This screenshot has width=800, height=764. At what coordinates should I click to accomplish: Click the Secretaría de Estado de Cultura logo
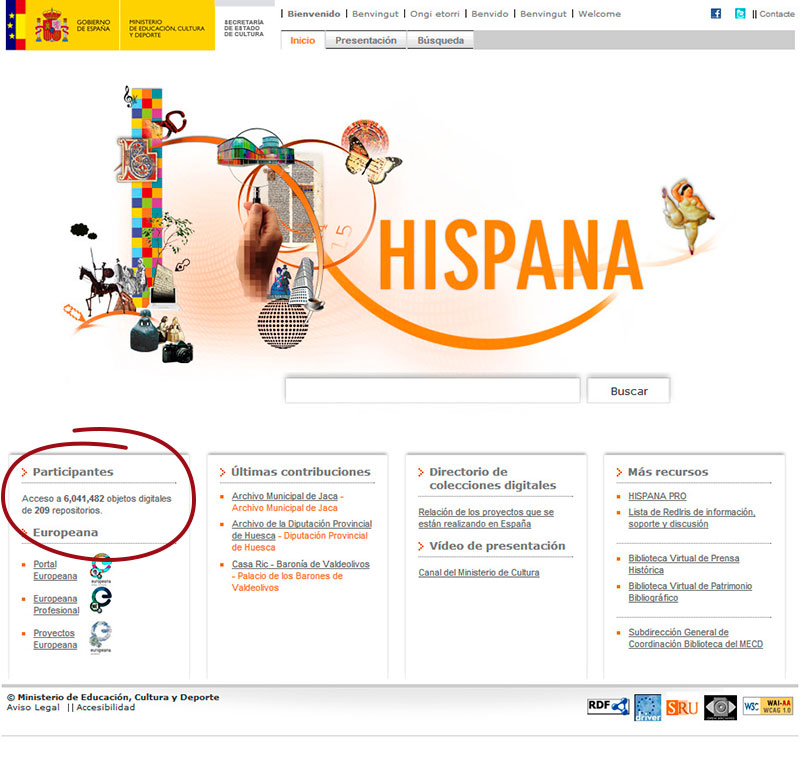(244, 28)
